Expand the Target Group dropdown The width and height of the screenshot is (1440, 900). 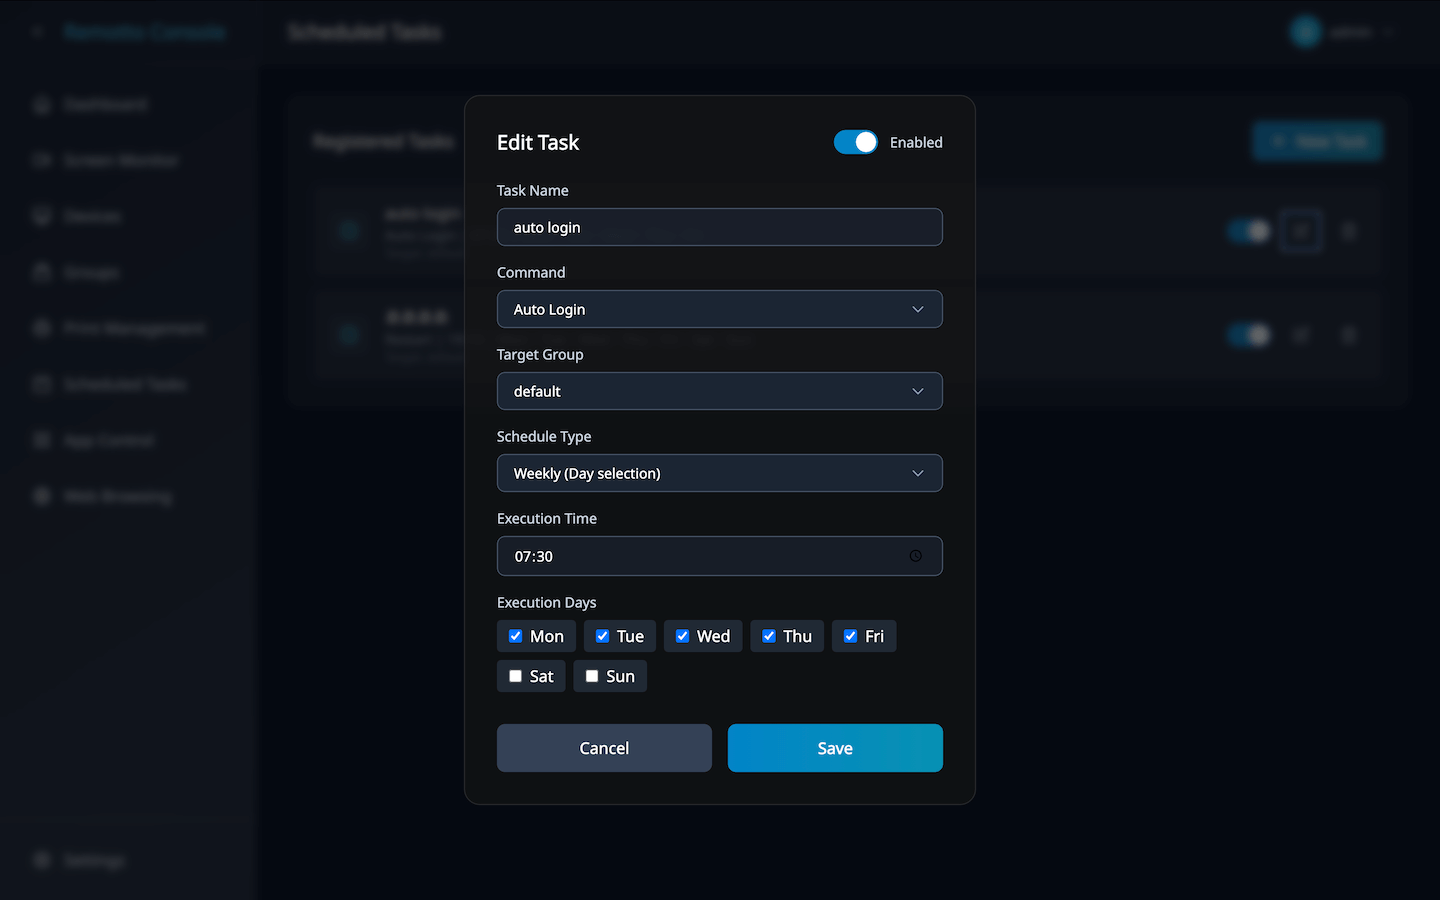coord(719,391)
